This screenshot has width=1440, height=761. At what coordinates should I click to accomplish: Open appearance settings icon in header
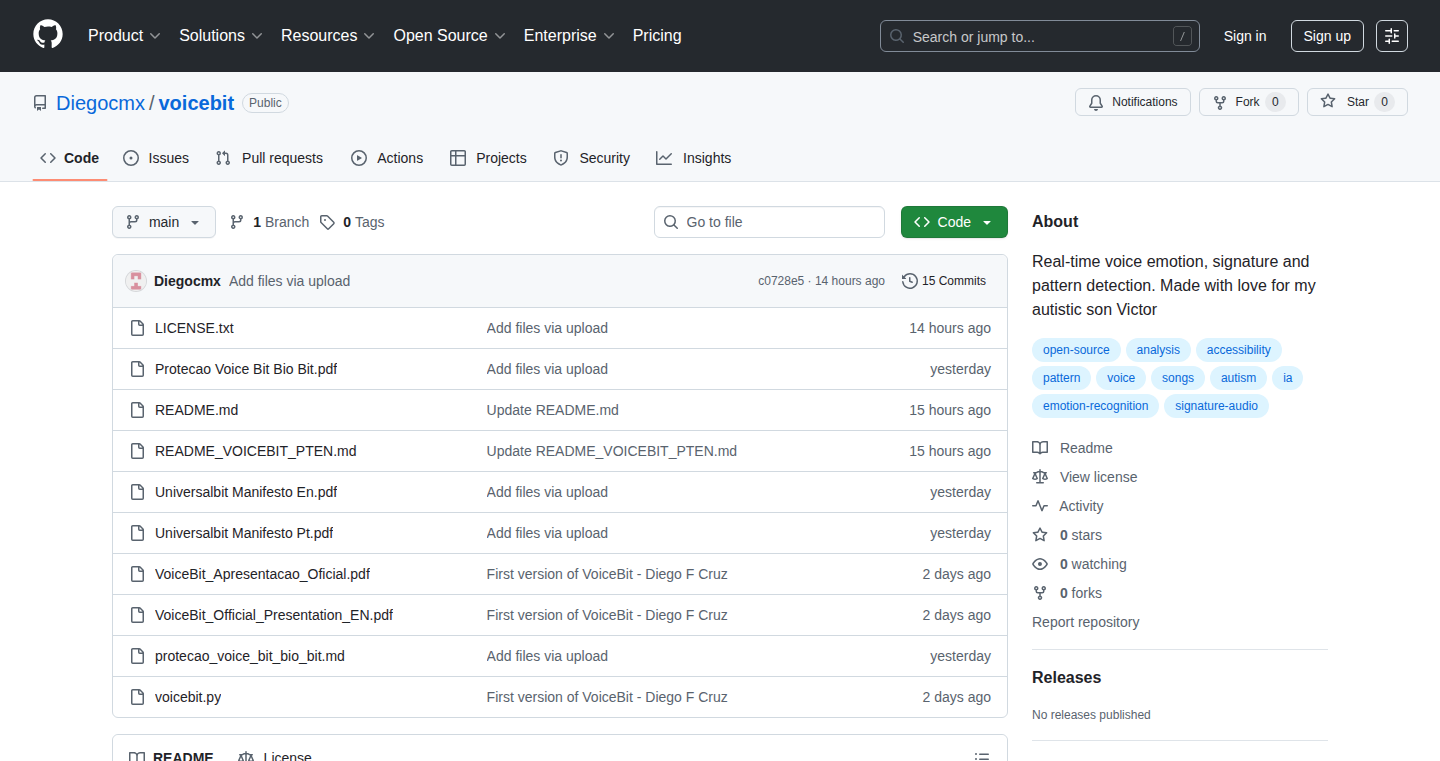click(1392, 36)
